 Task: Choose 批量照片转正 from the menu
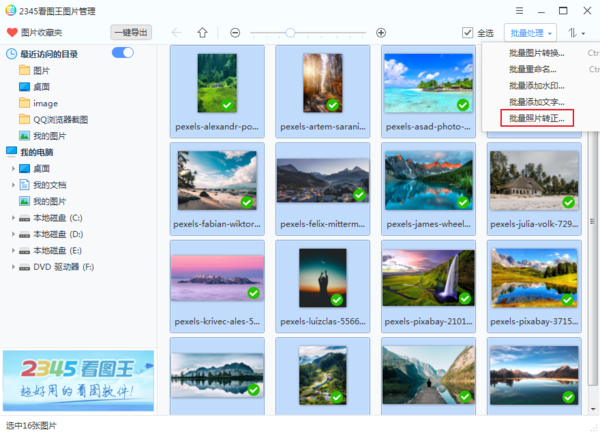coord(536,118)
